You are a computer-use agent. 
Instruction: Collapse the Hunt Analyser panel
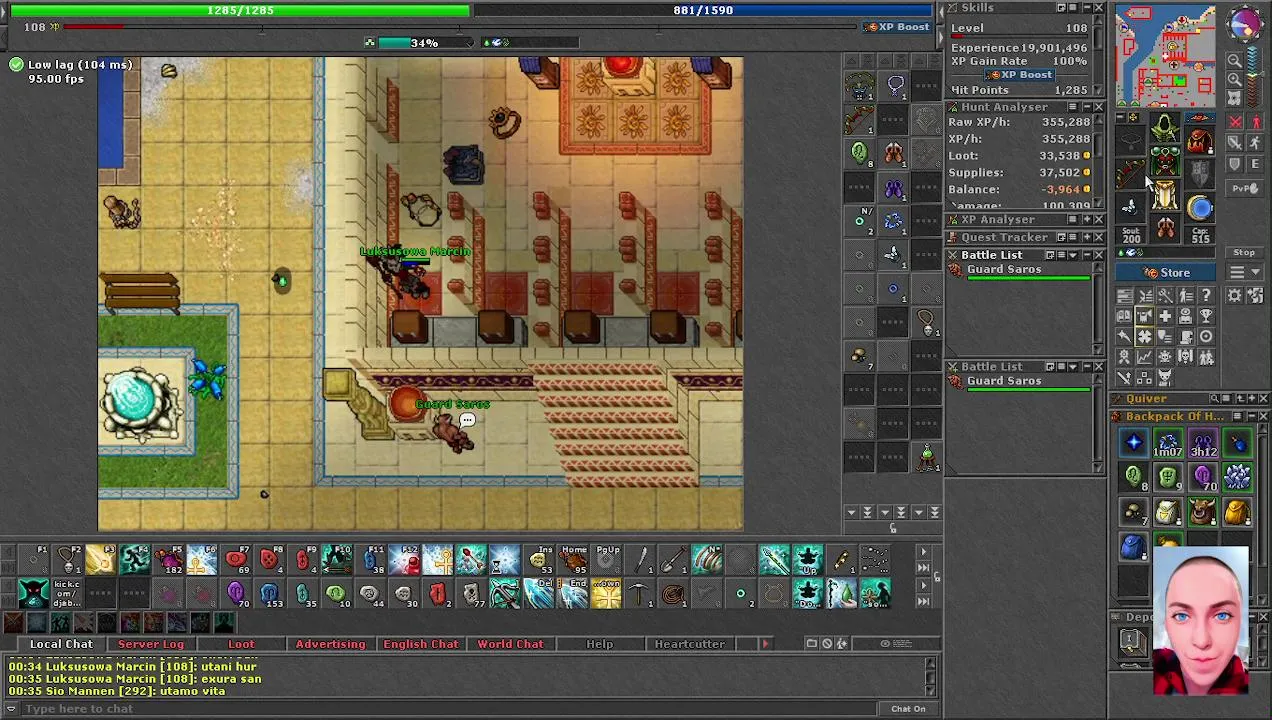click(1085, 107)
